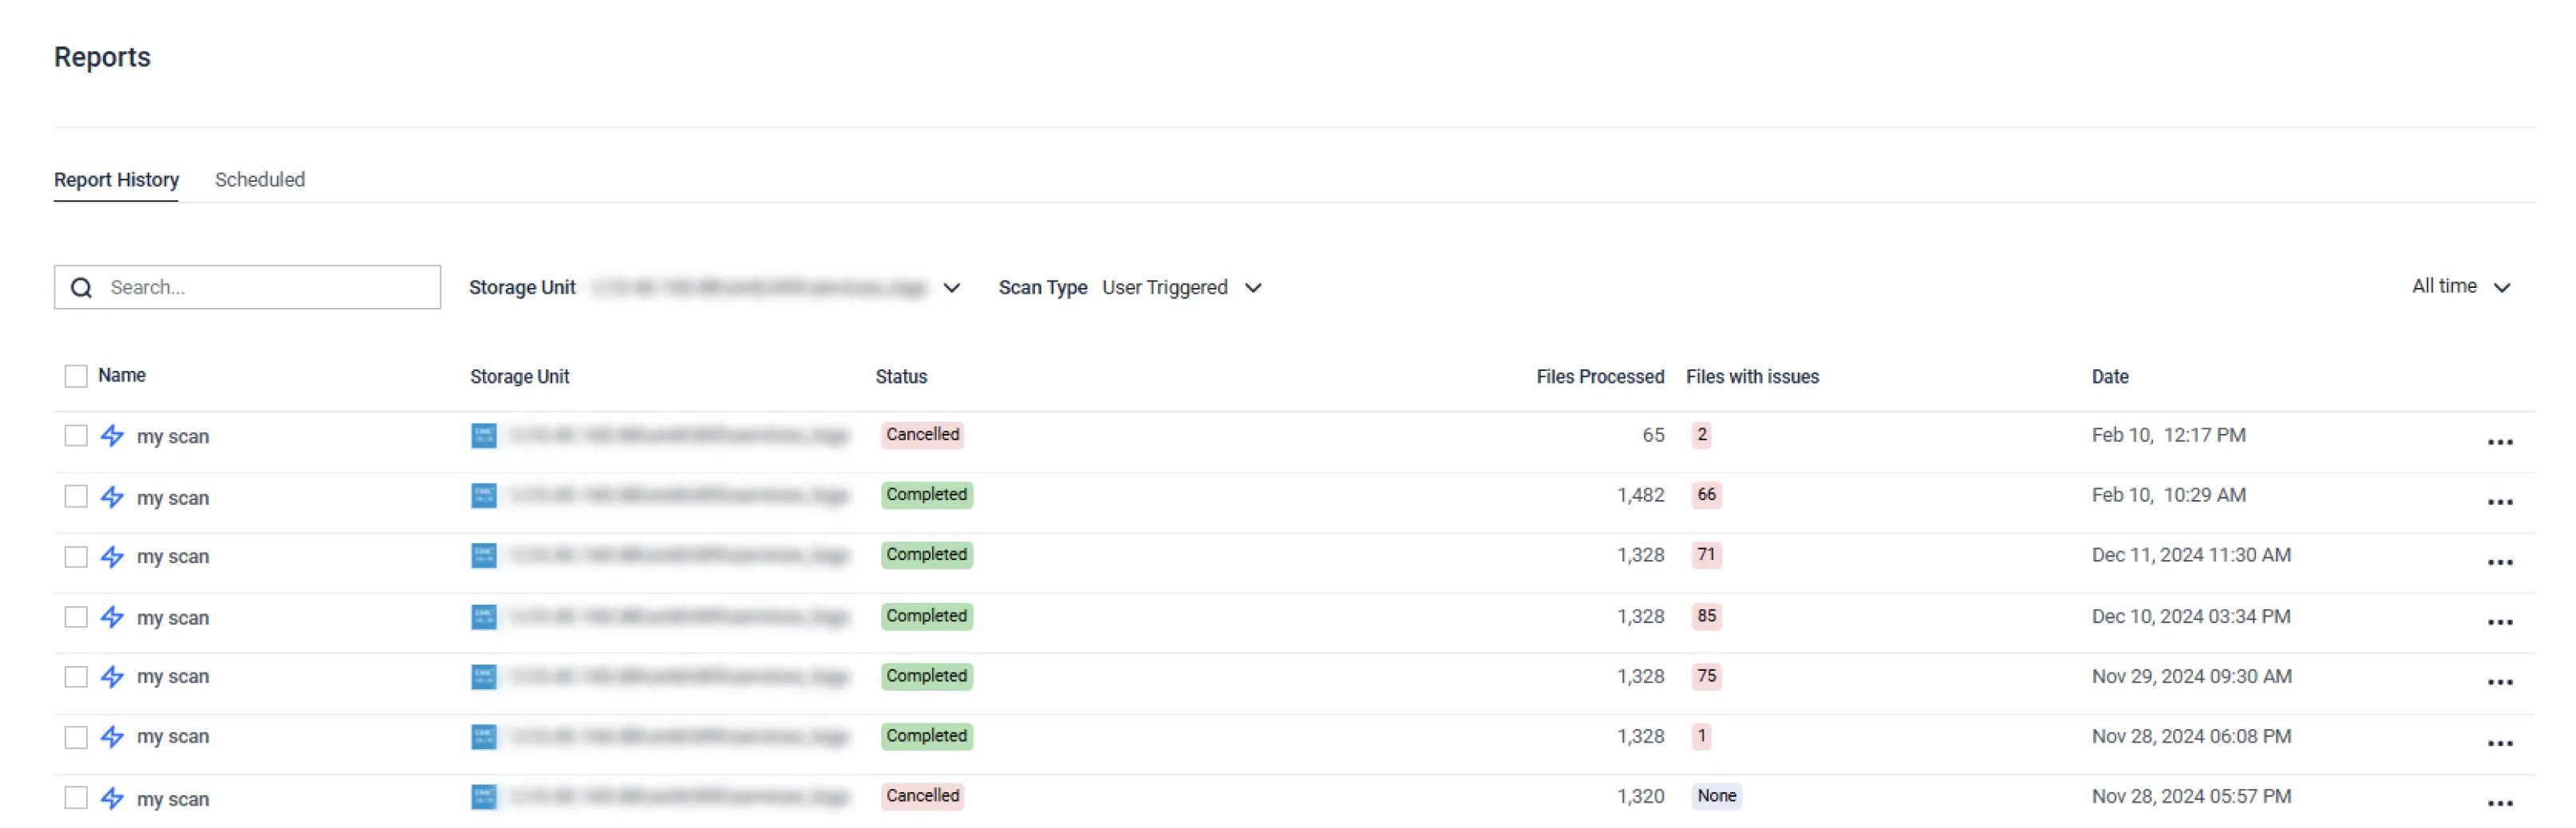Click the search magnifier icon

[82, 288]
